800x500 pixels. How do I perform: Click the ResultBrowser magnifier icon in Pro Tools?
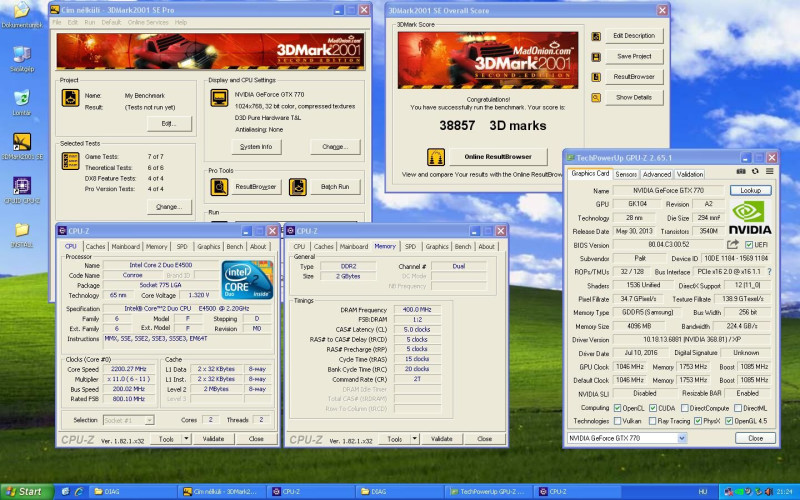[219, 187]
